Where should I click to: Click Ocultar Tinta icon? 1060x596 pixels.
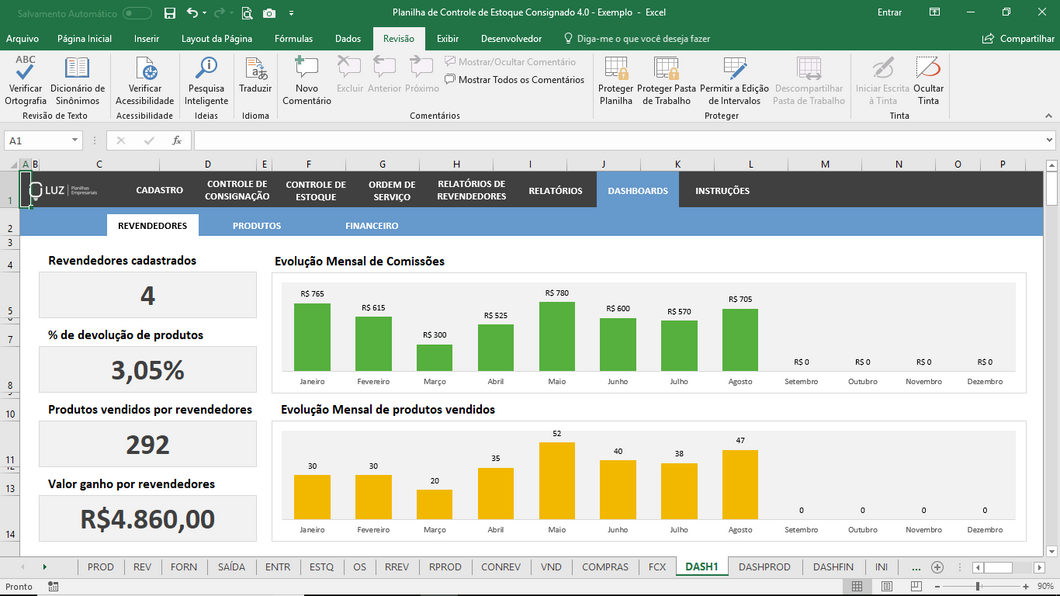point(928,80)
